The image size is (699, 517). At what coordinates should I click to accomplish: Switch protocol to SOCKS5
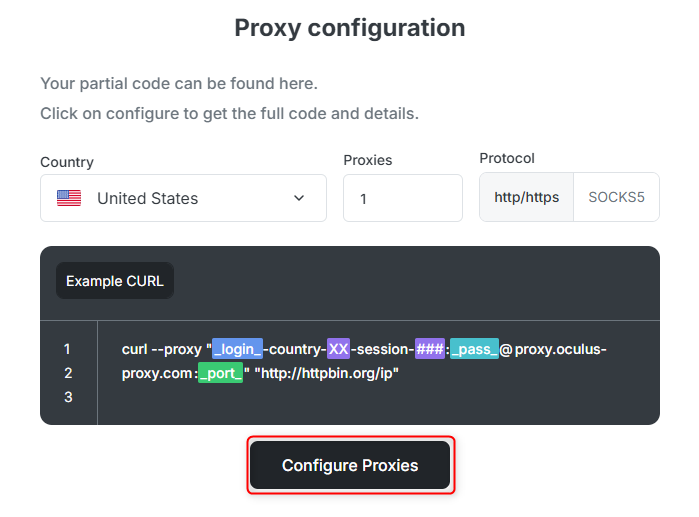(616, 197)
